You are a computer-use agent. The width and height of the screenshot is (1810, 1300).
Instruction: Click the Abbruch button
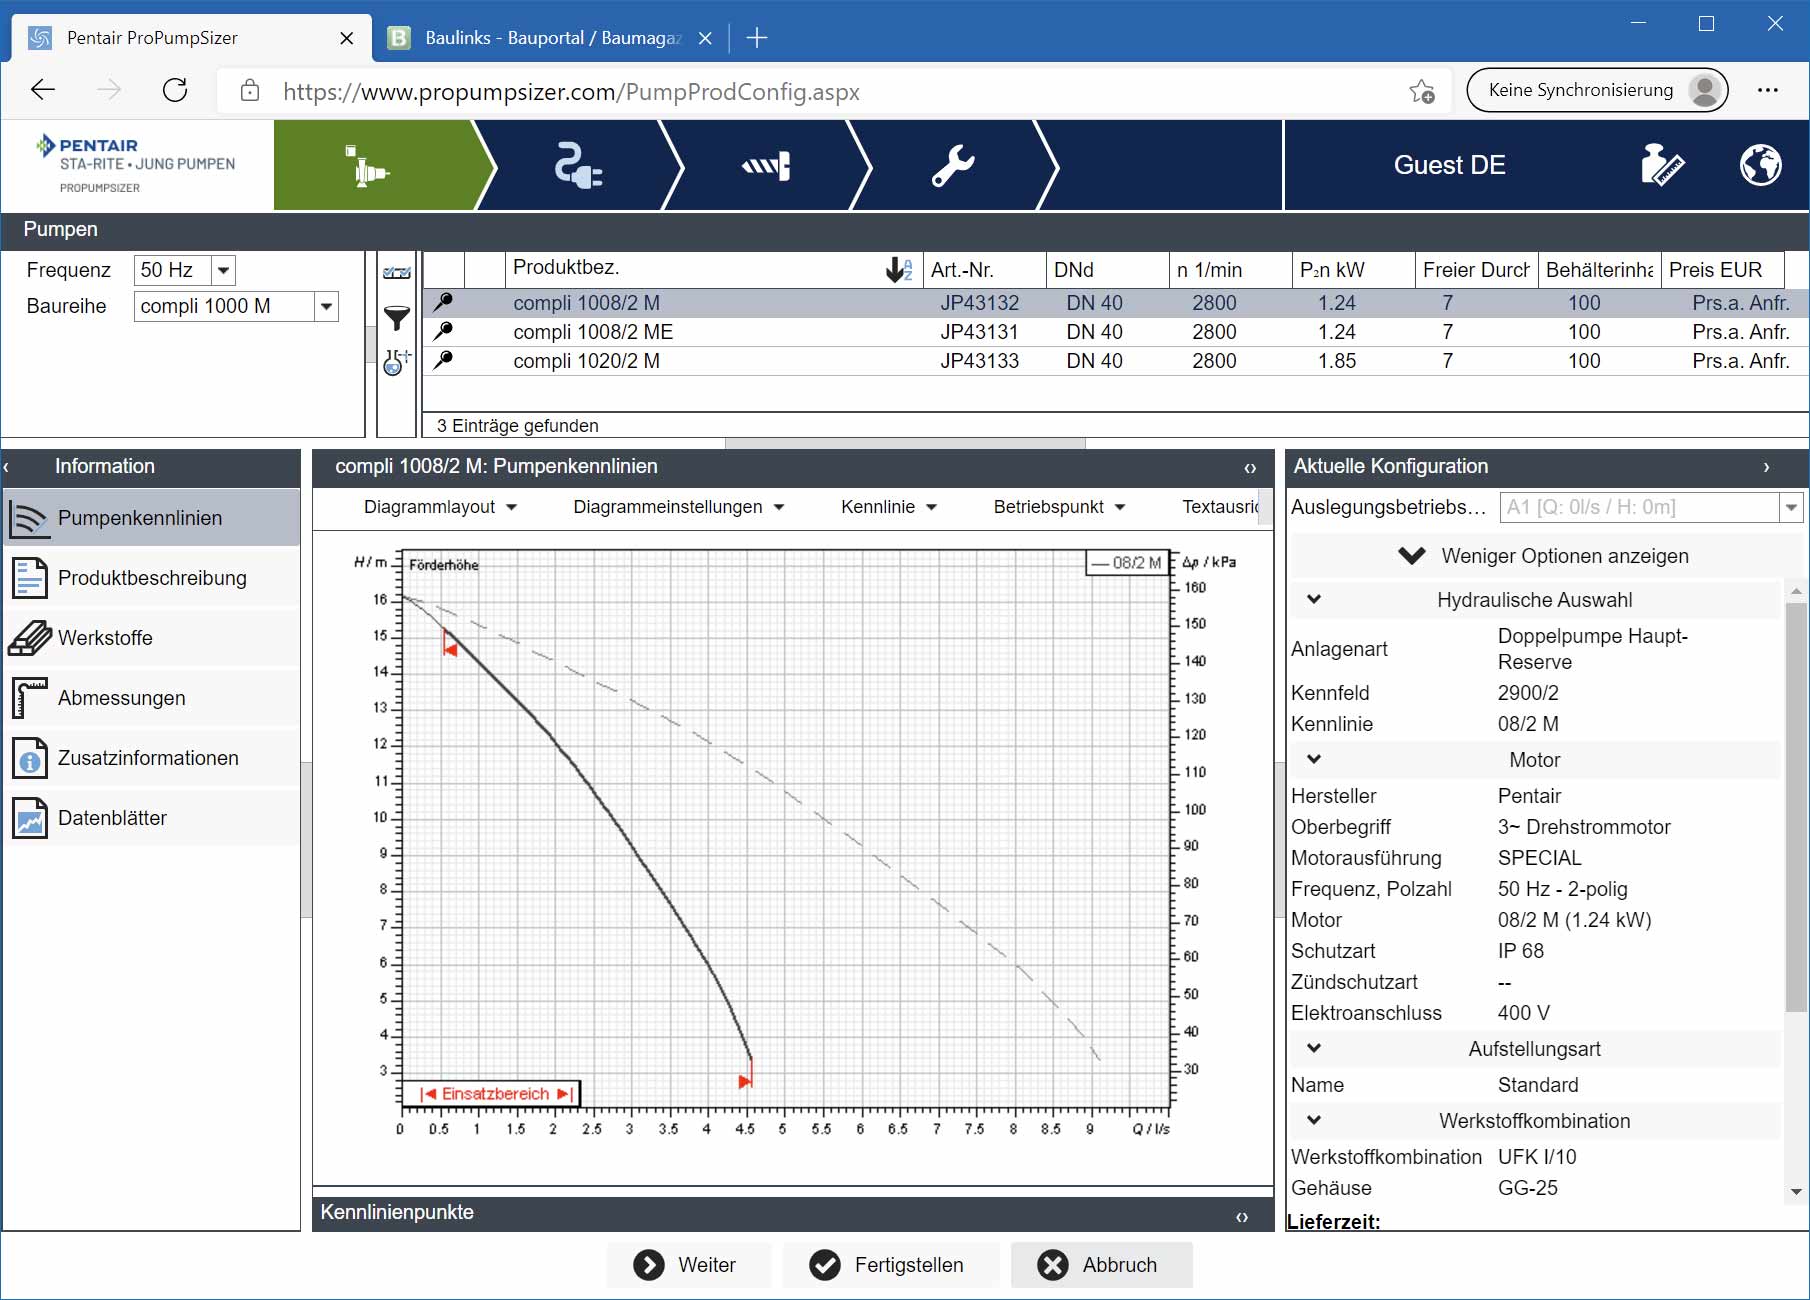[1101, 1265]
